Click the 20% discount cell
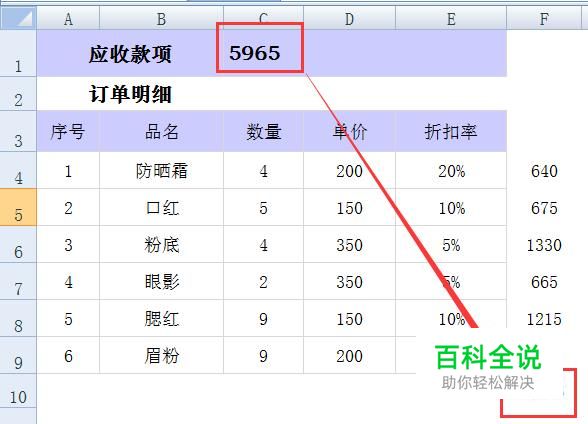 (451, 170)
